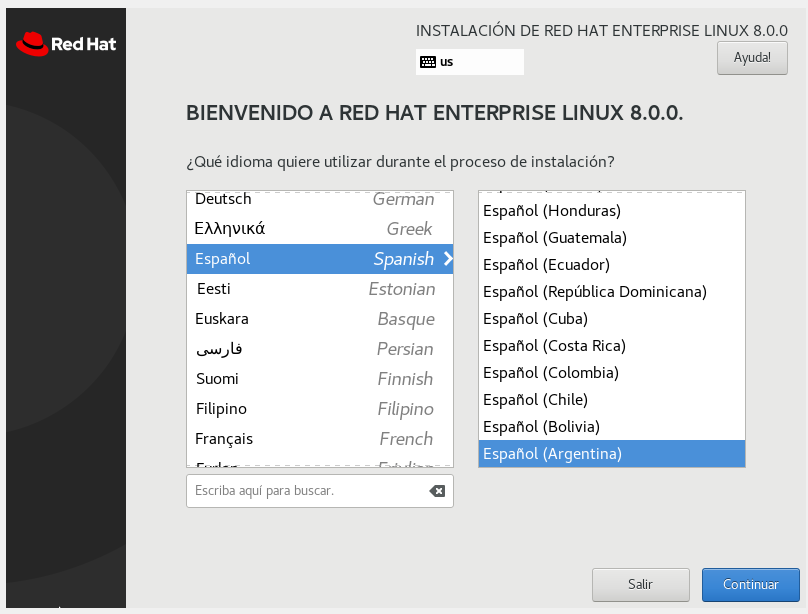Click the arrow chevron on the Español row
Image resolution: width=808 pixels, height=614 pixels.
pos(448,259)
